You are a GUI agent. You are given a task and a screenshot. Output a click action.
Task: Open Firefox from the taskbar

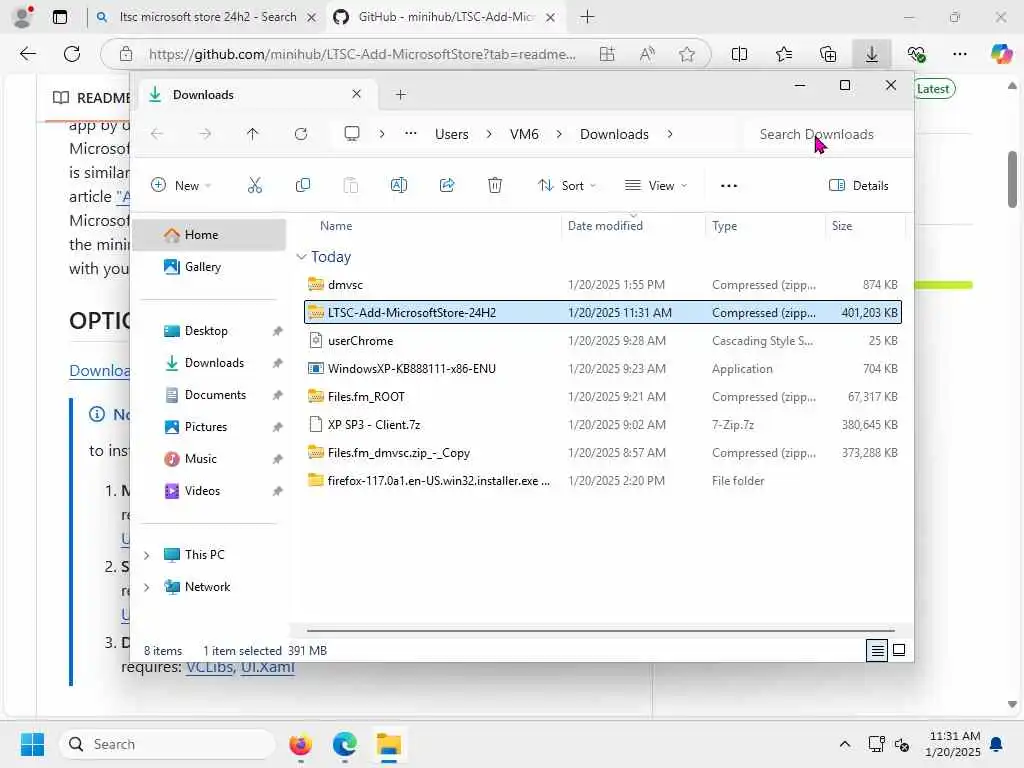[x=300, y=744]
